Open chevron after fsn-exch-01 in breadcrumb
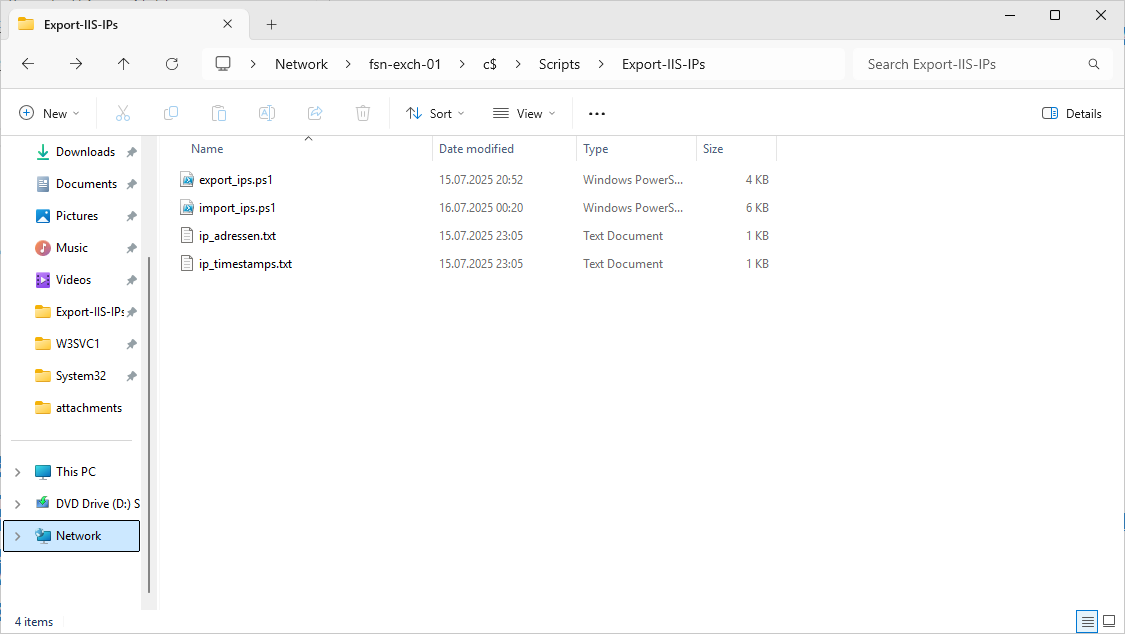Image resolution: width=1125 pixels, height=634 pixels. [x=462, y=64]
